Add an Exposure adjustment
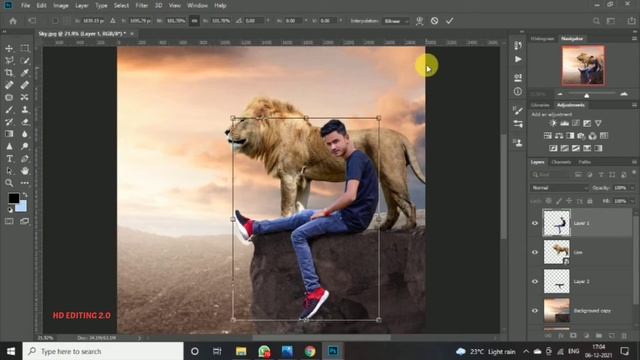 [587, 123]
